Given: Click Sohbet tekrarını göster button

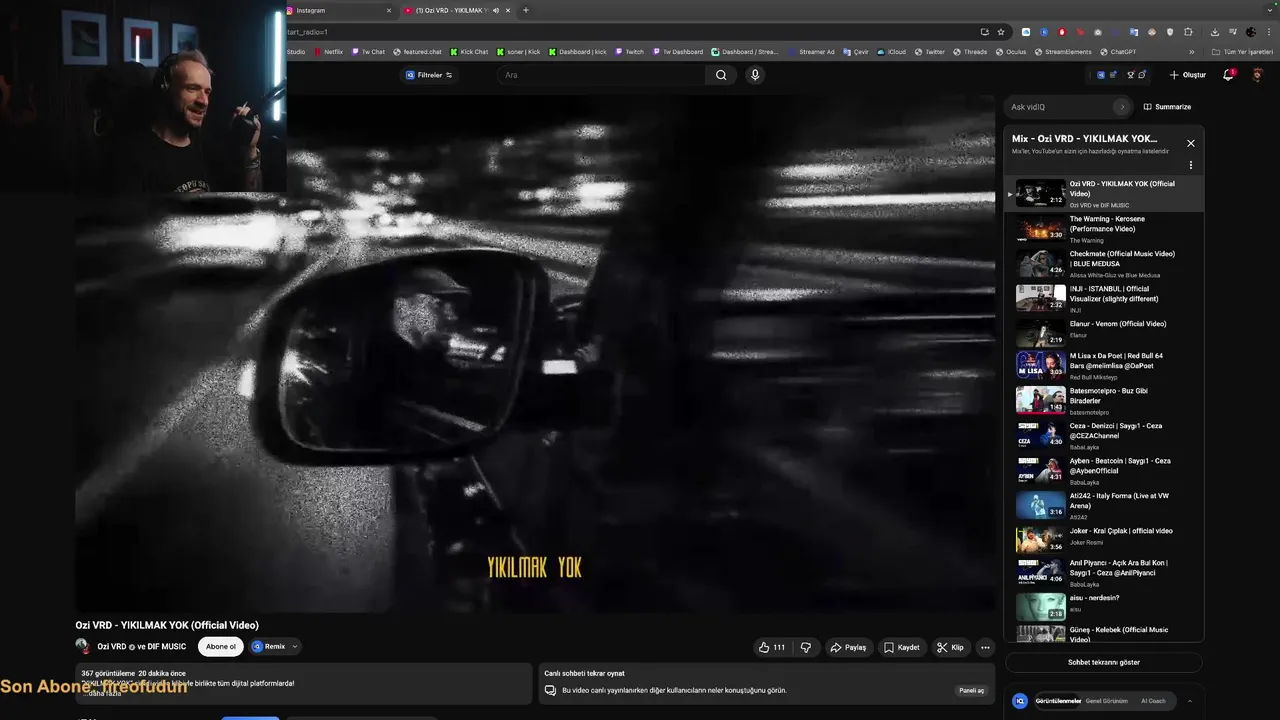Looking at the screenshot, I should pyautogui.click(x=1104, y=662).
